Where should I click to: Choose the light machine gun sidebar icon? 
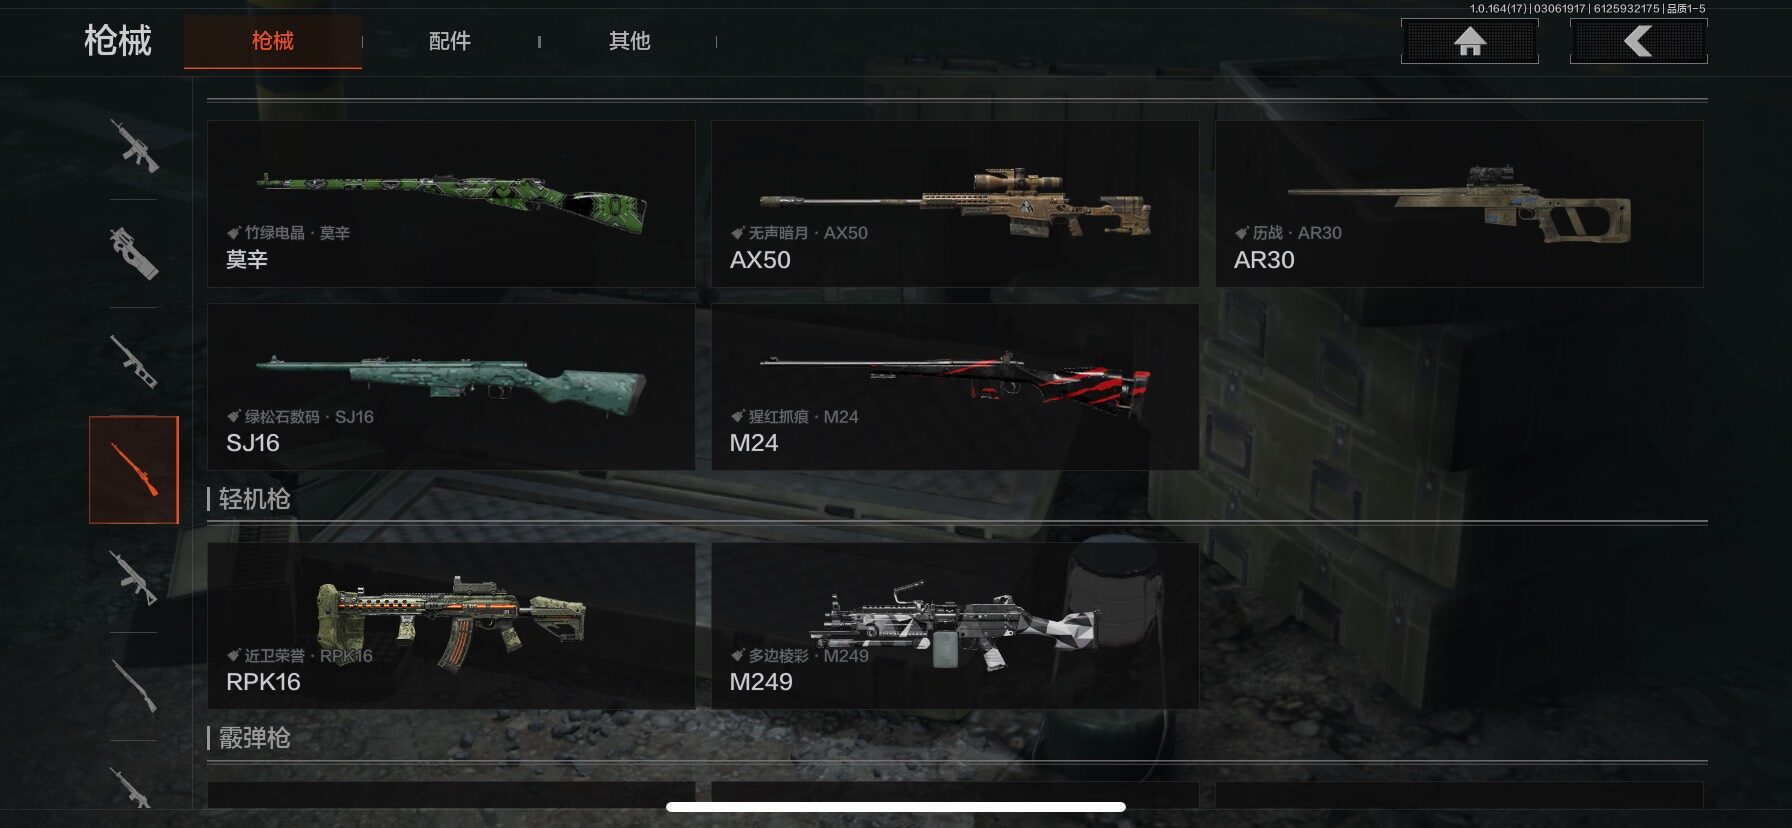pyautogui.click(x=134, y=578)
